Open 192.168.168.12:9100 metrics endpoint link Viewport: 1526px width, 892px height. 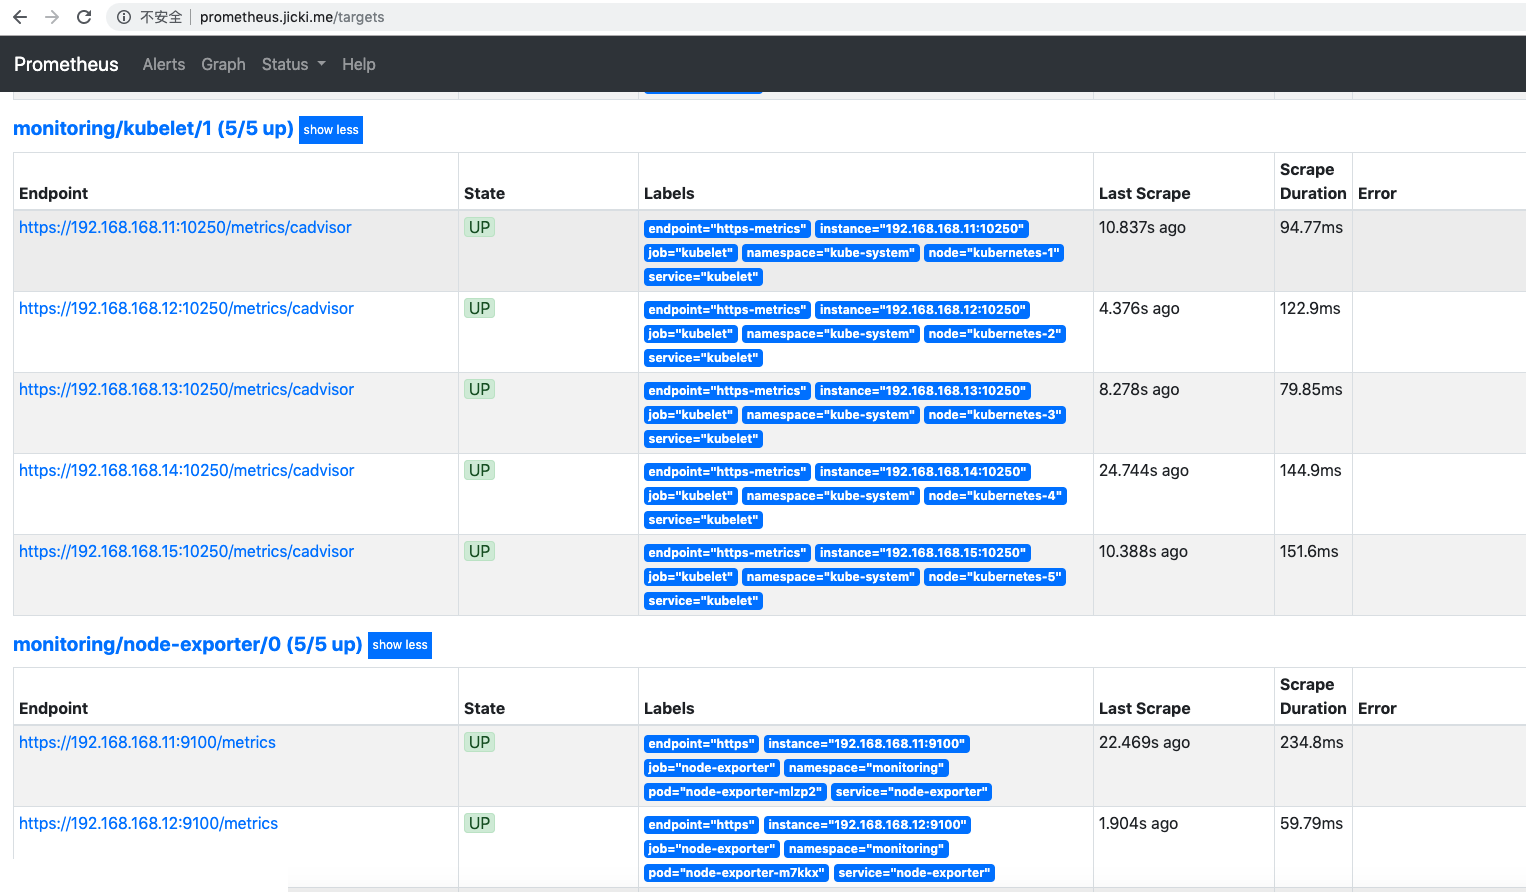click(x=148, y=823)
